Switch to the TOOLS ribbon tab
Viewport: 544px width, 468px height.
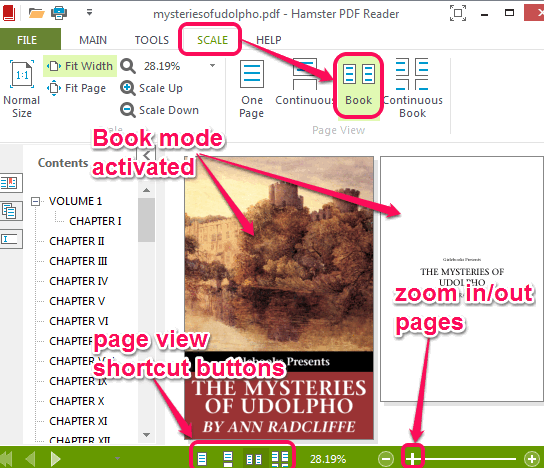[x=152, y=40]
